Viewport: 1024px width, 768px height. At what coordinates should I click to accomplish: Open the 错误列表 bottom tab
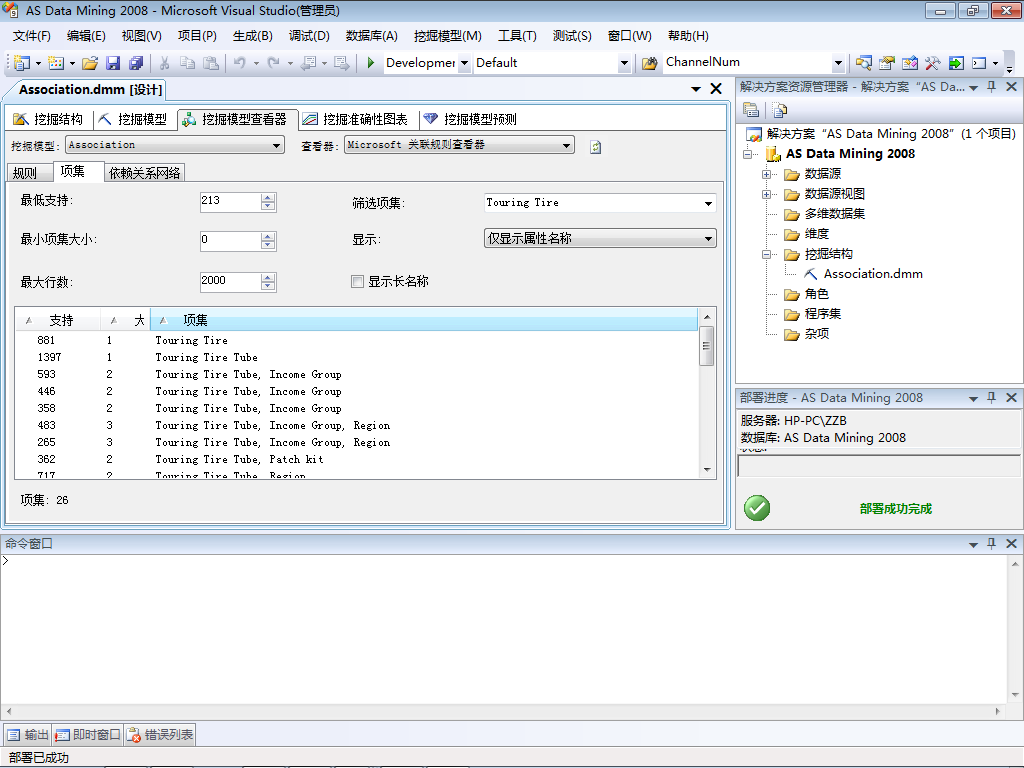coord(161,735)
